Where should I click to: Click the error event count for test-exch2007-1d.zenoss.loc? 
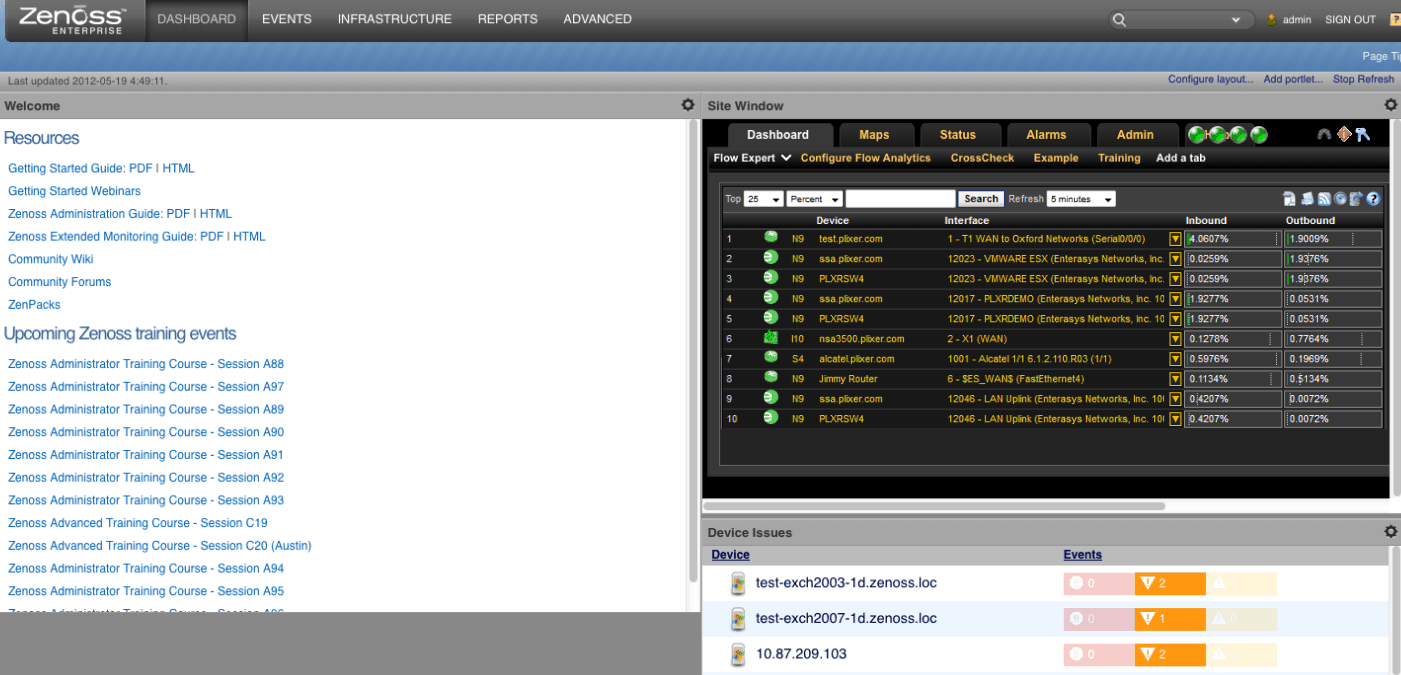click(1169, 619)
